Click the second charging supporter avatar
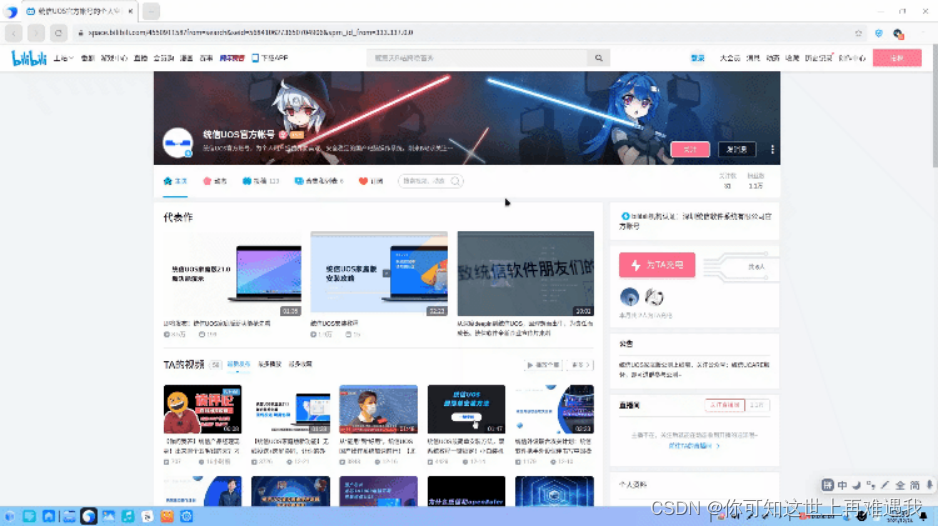The image size is (938, 527). 654,297
